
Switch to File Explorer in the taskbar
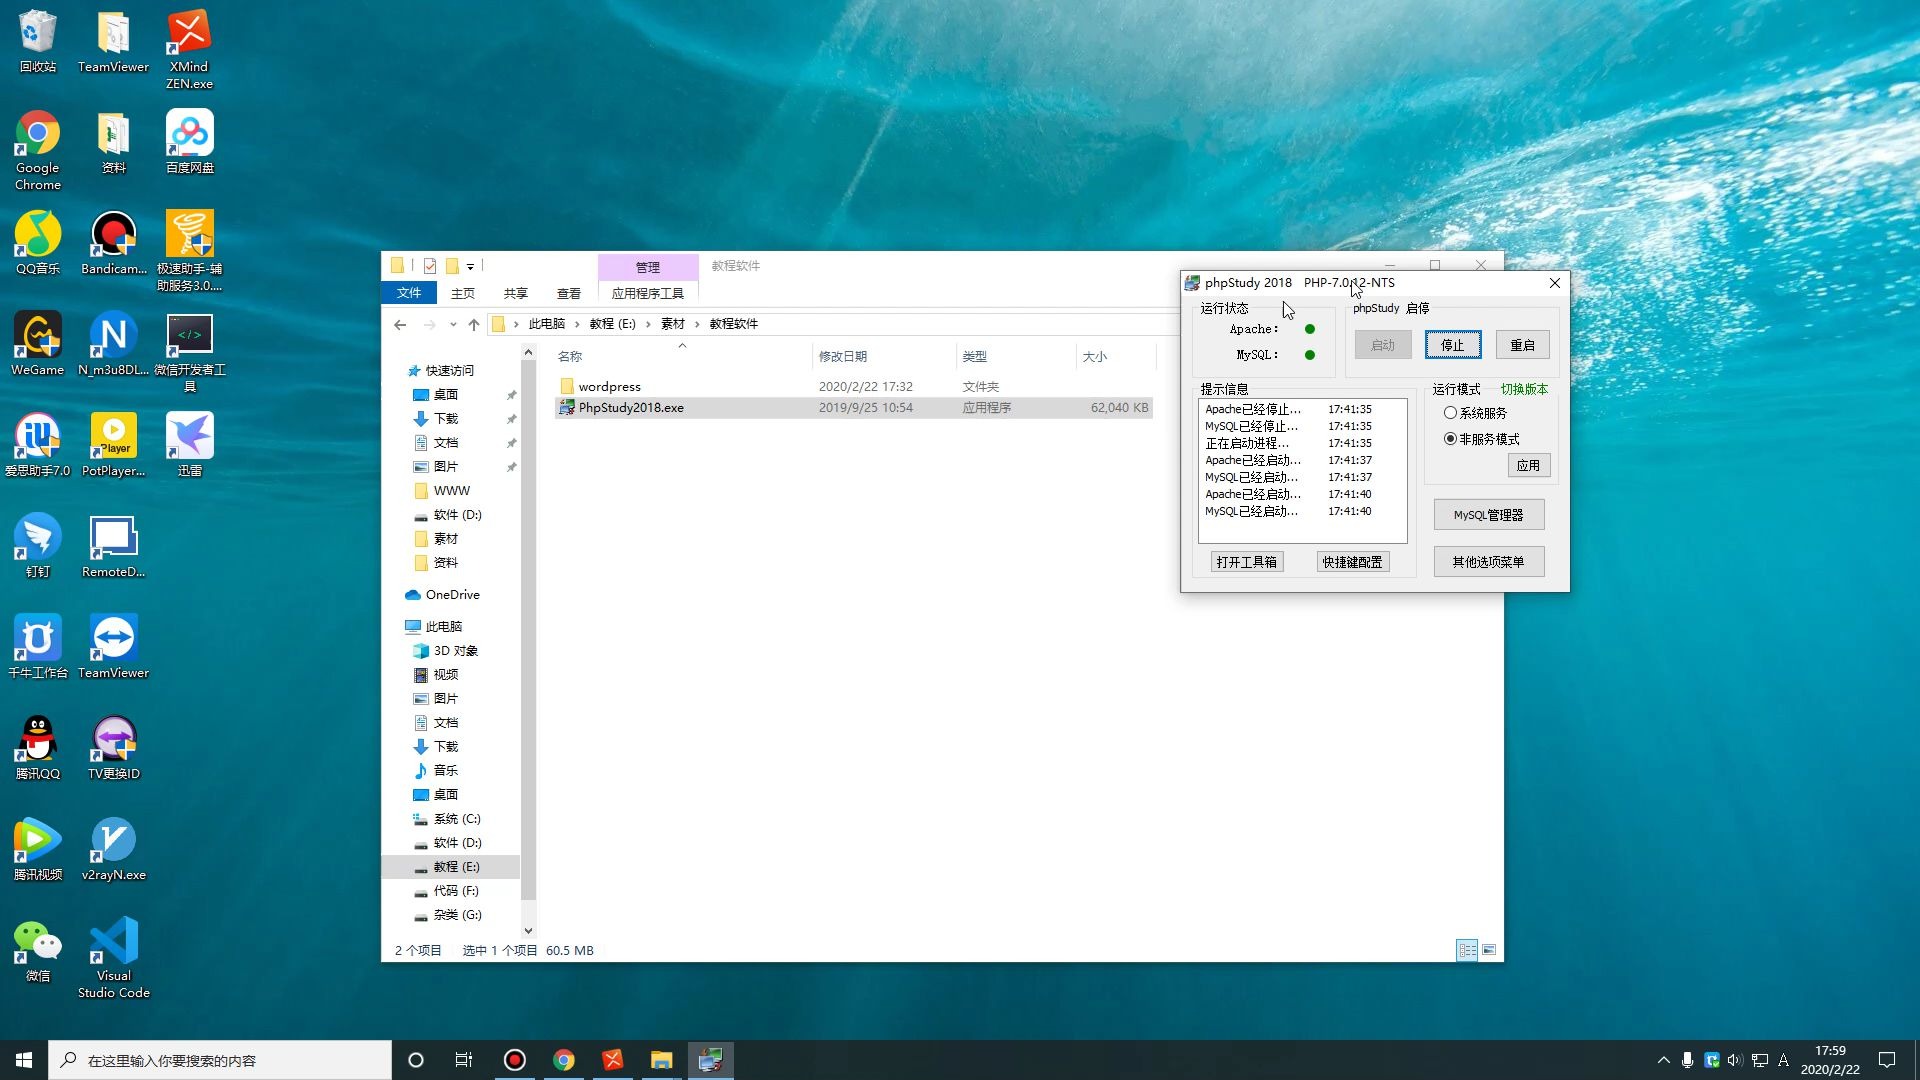[x=661, y=1060]
